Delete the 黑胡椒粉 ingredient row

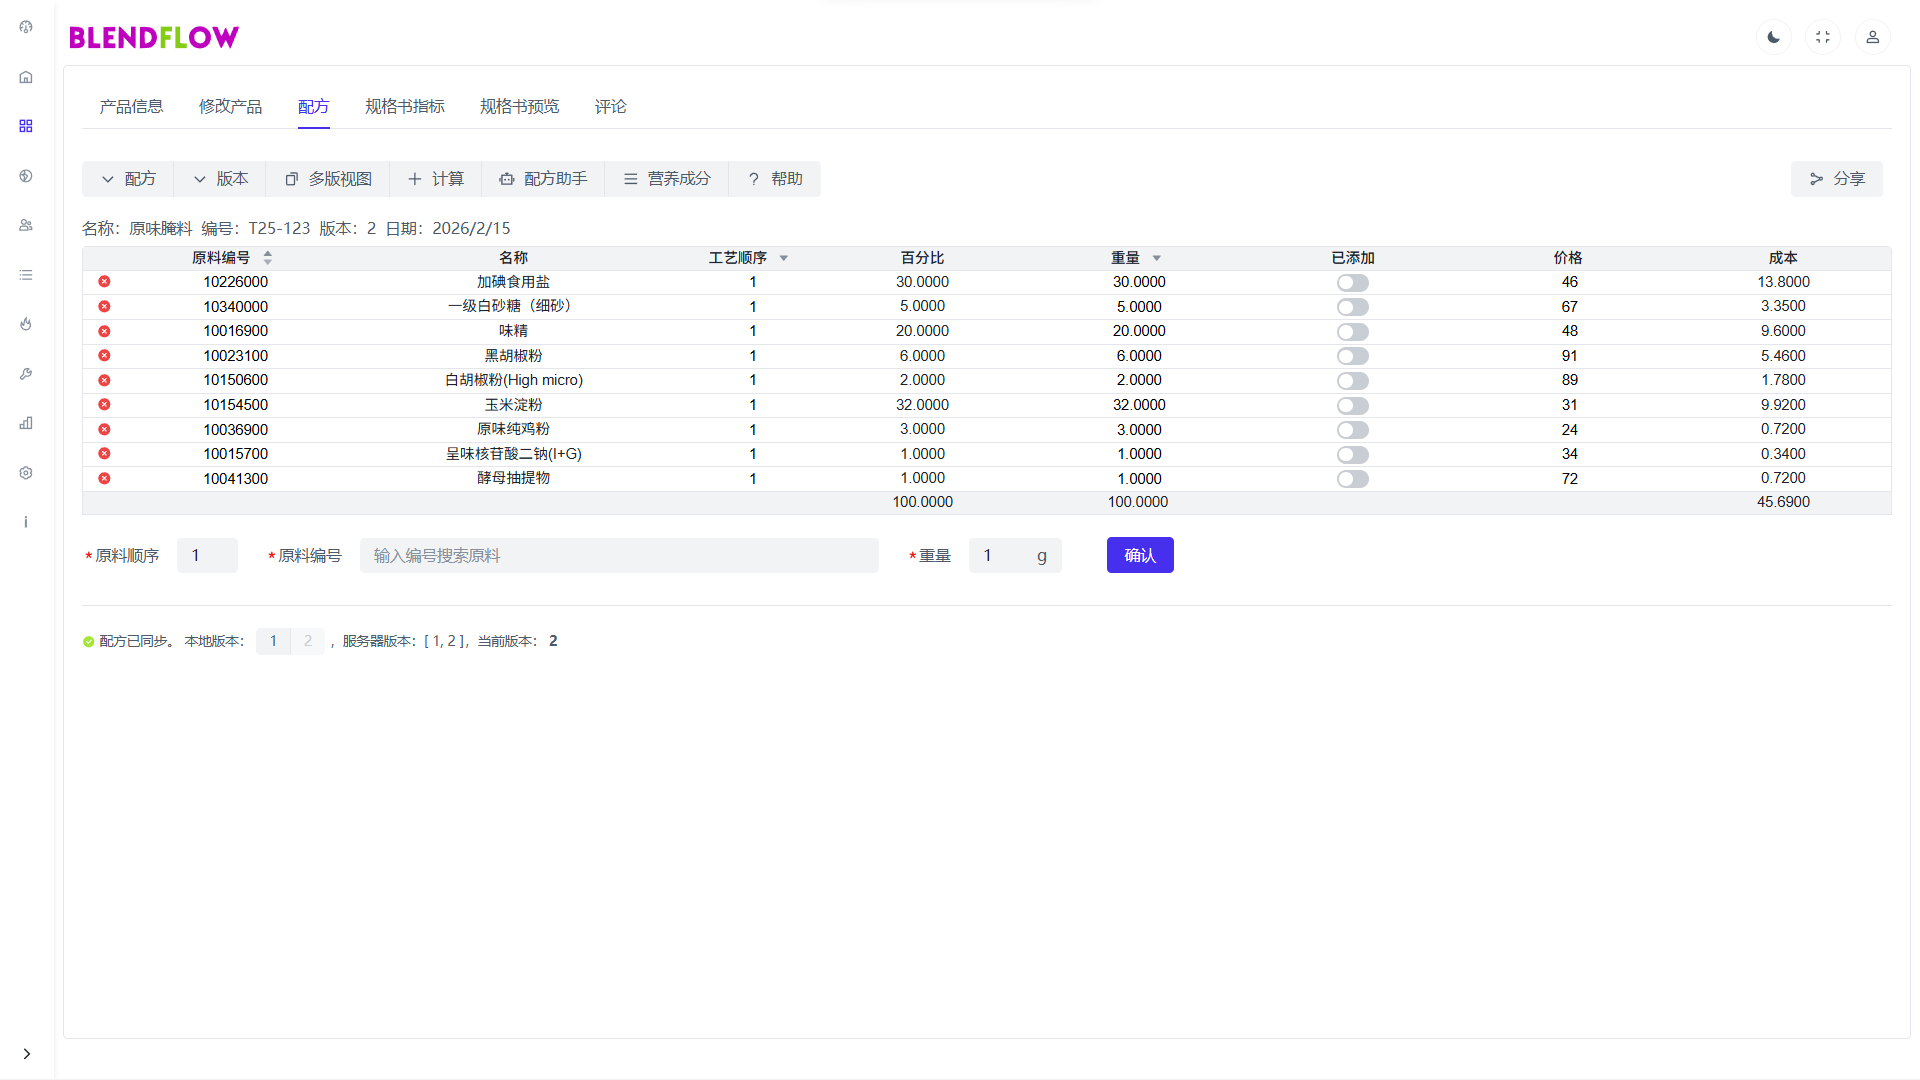(x=104, y=356)
